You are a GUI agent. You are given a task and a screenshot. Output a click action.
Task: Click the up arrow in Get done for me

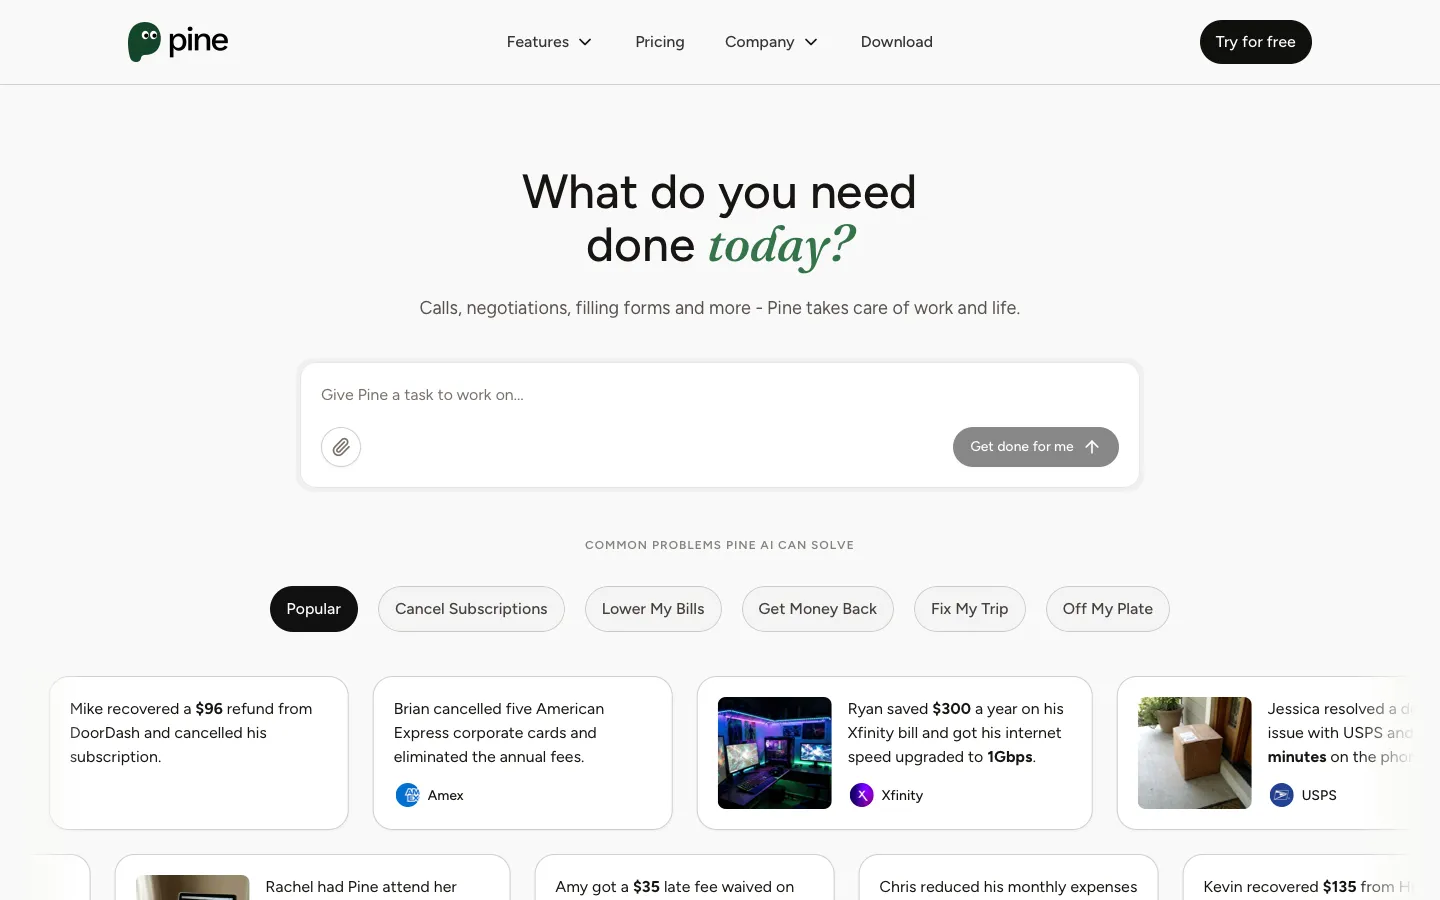click(1092, 447)
